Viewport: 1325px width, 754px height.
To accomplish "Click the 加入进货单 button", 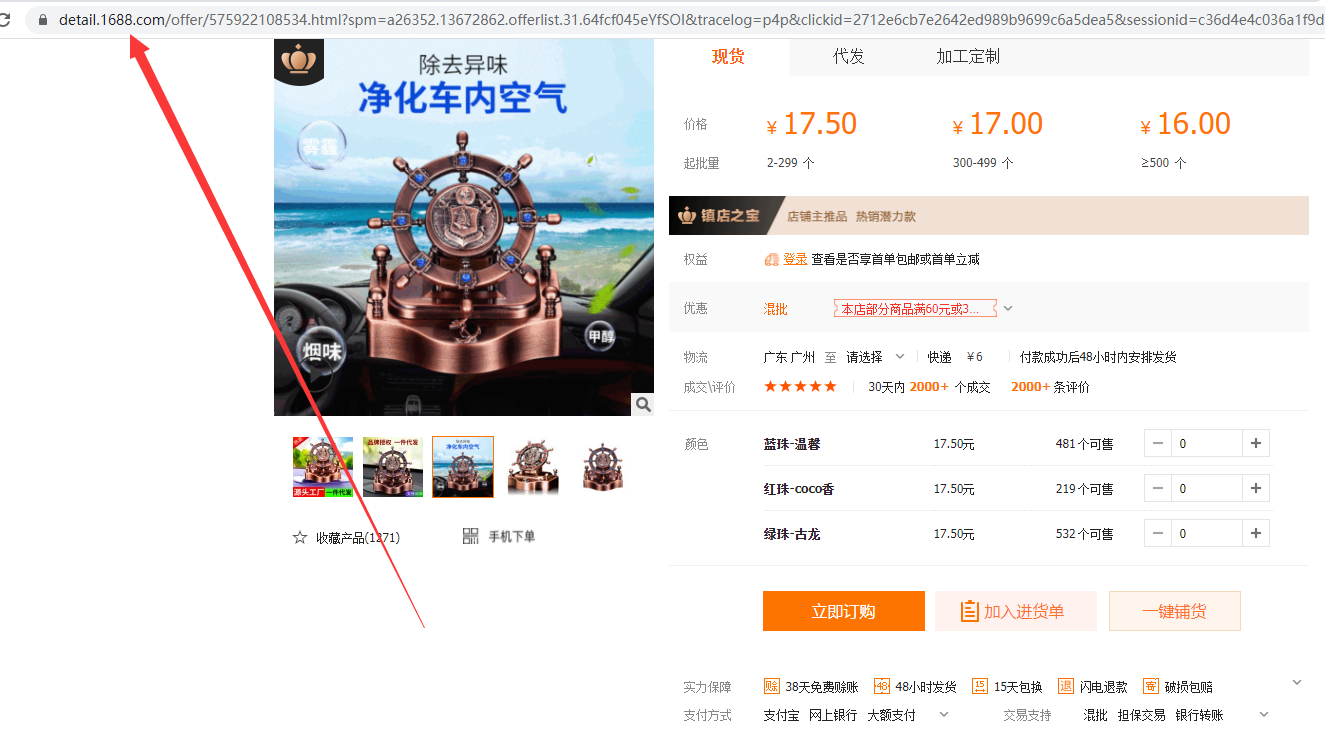I will pos(1016,611).
